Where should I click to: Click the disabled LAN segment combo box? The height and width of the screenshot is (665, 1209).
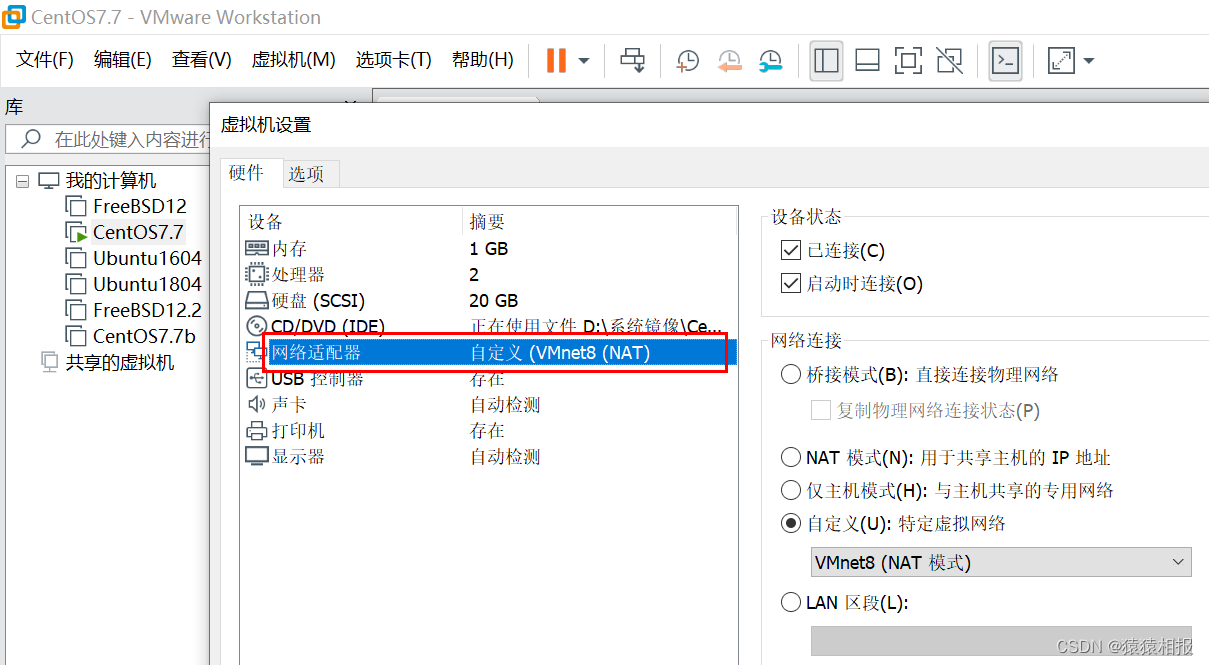(x=1001, y=641)
